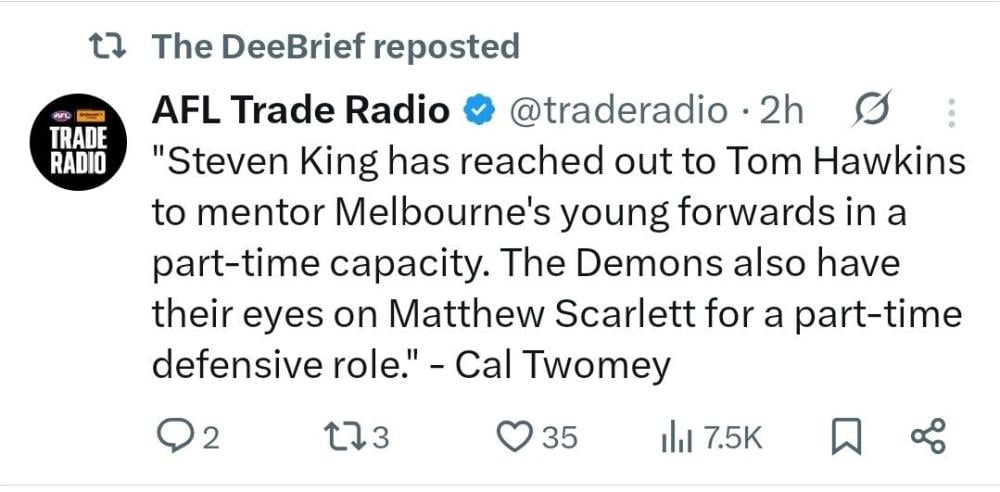Open The DeeBrief reposted label
The image size is (1000, 492).
coord(335,46)
